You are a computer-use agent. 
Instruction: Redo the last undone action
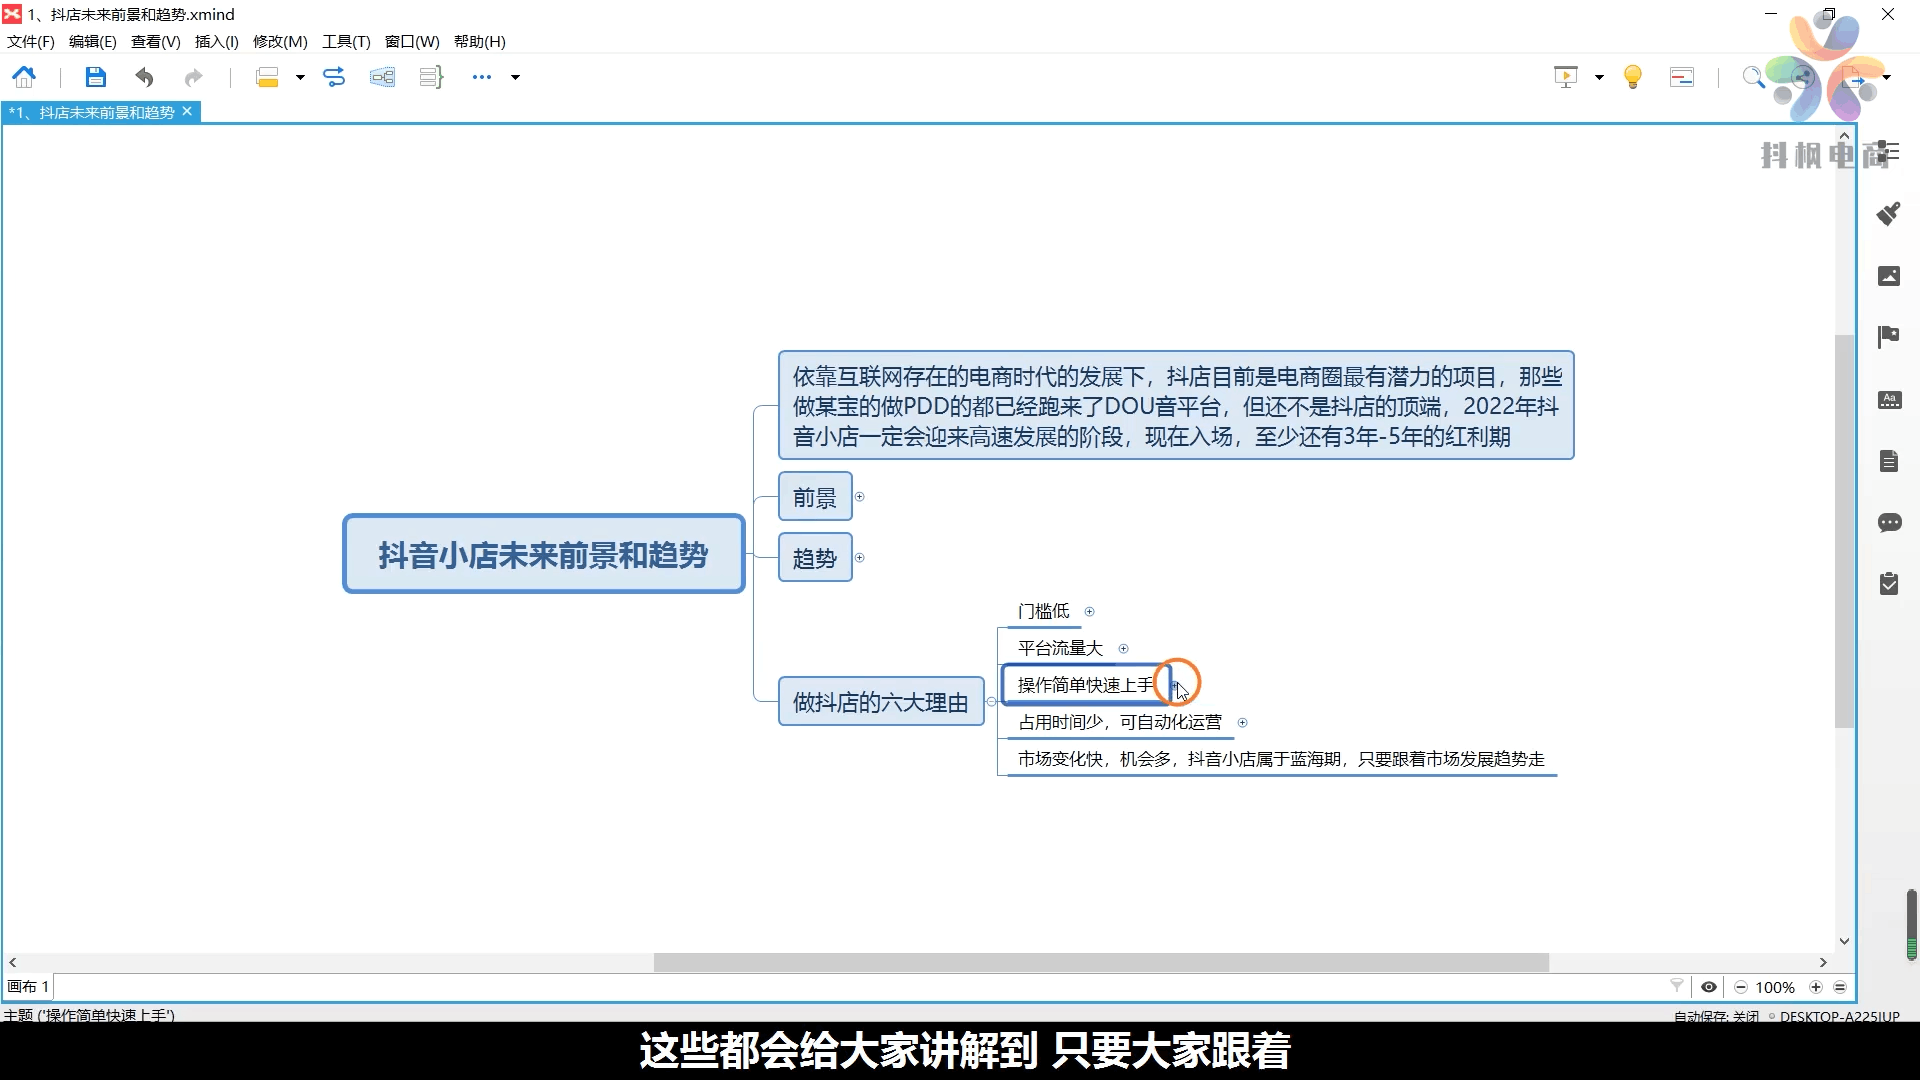click(x=193, y=77)
